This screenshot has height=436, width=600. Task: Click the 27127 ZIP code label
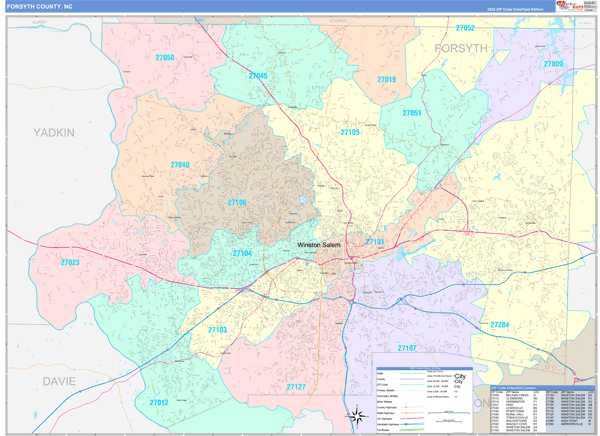[297, 386]
